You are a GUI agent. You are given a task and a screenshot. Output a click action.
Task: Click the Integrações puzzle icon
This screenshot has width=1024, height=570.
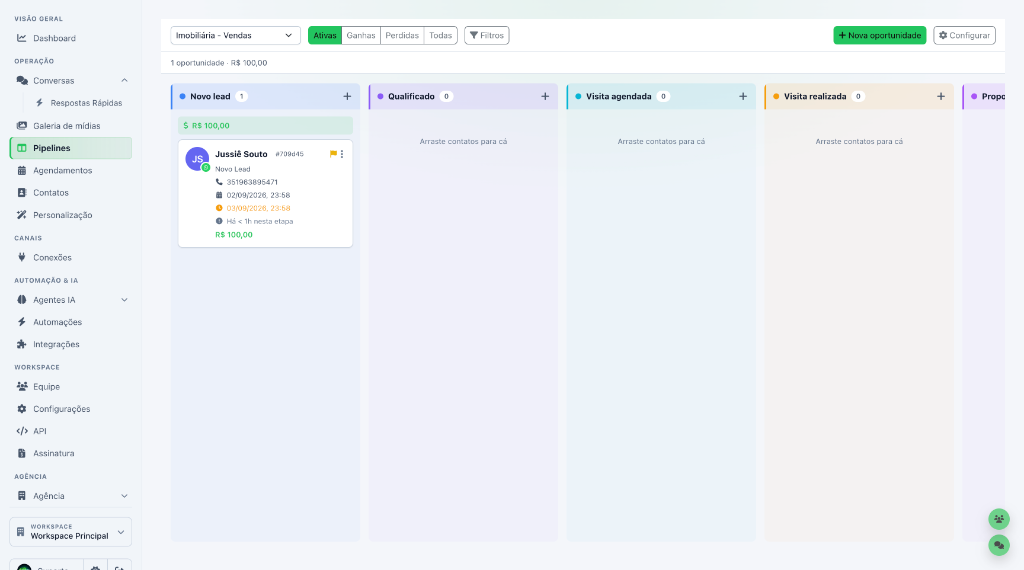(22, 344)
